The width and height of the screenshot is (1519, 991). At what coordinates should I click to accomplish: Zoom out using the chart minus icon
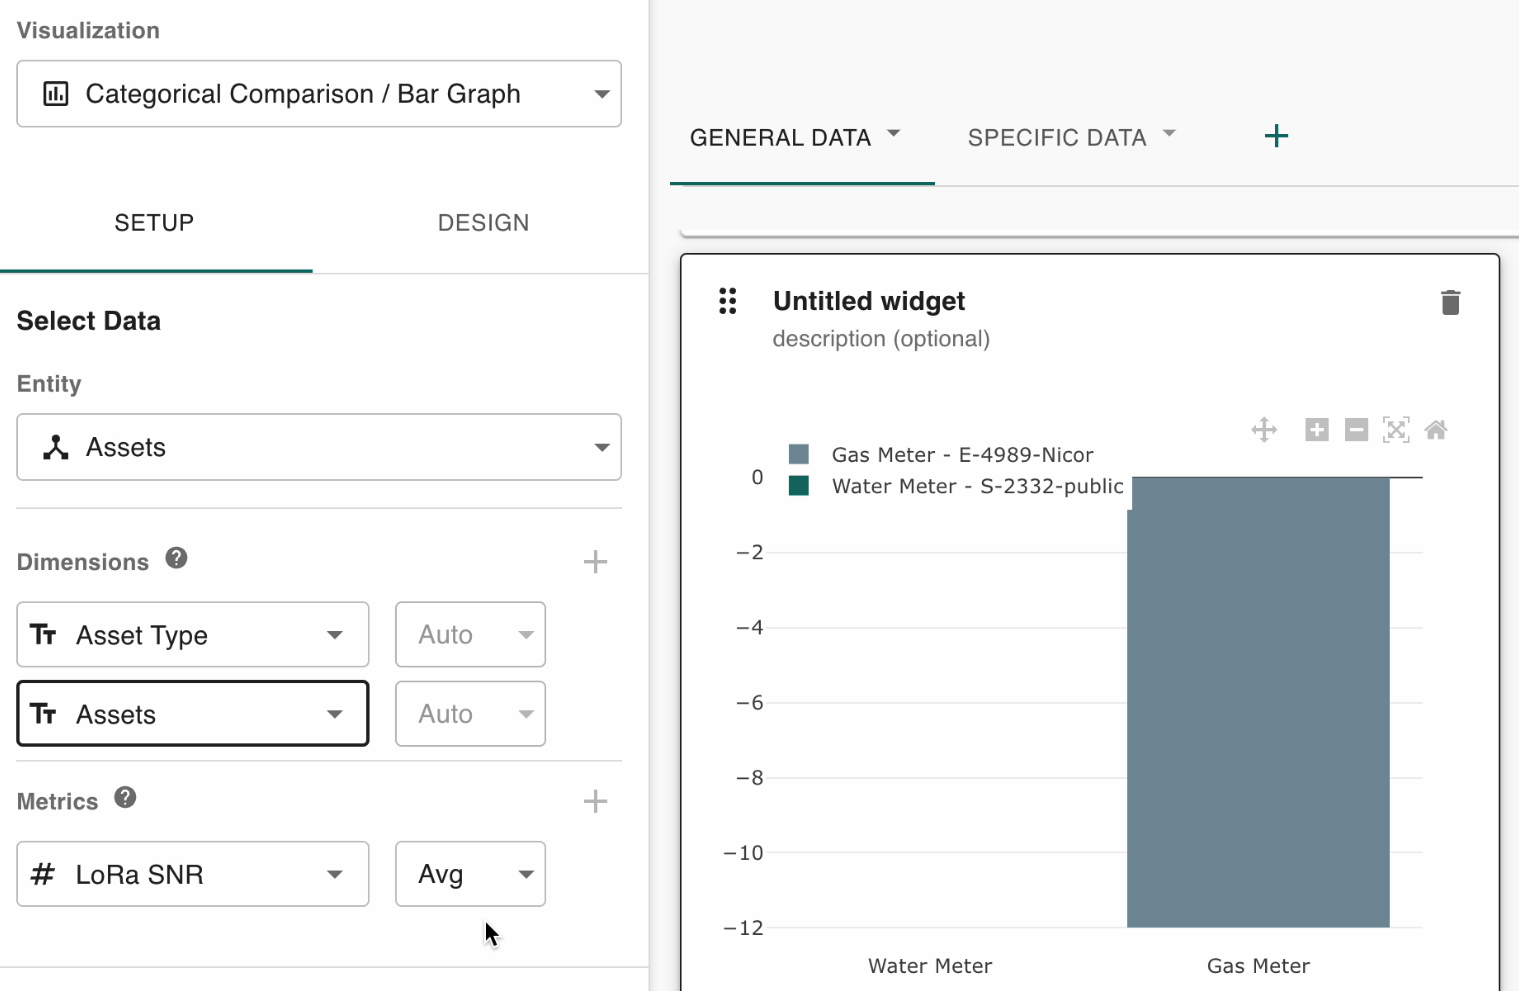pos(1356,430)
